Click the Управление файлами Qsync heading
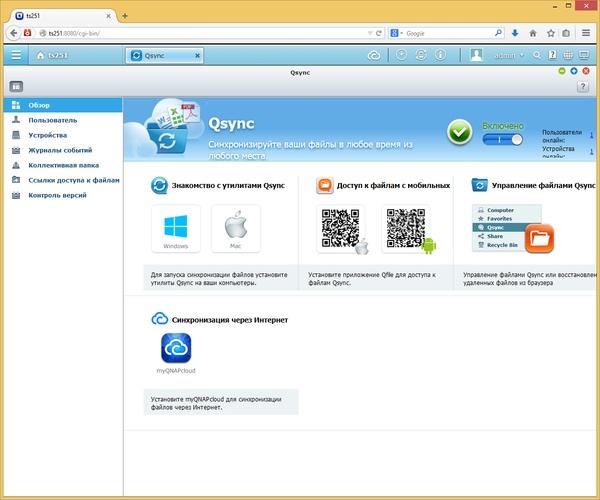The height and width of the screenshot is (500, 600). (543, 186)
